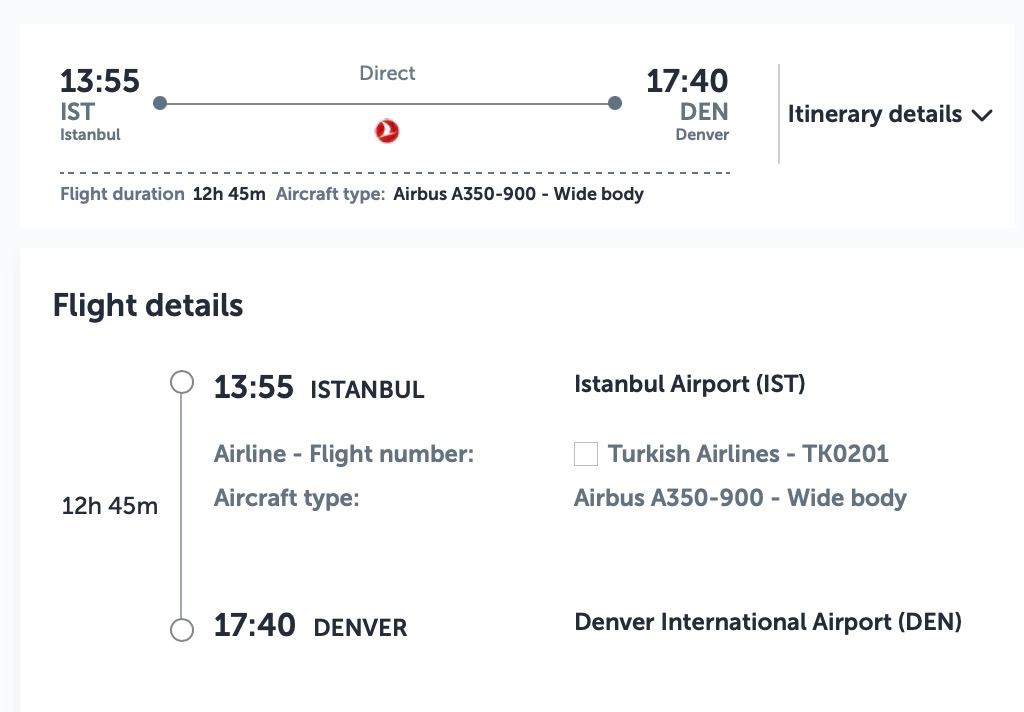Select the Denver arrival circle in the timeline
The height and width of the screenshot is (712, 1024).
pos(182,629)
